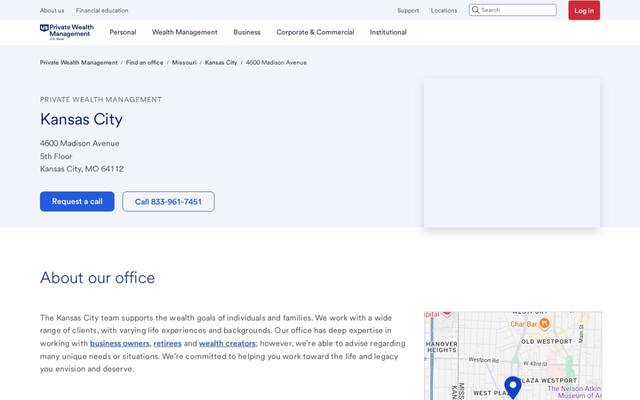Click the Log in button
Image resolution: width=640 pixels, height=400 pixels.
click(x=584, y=10)
